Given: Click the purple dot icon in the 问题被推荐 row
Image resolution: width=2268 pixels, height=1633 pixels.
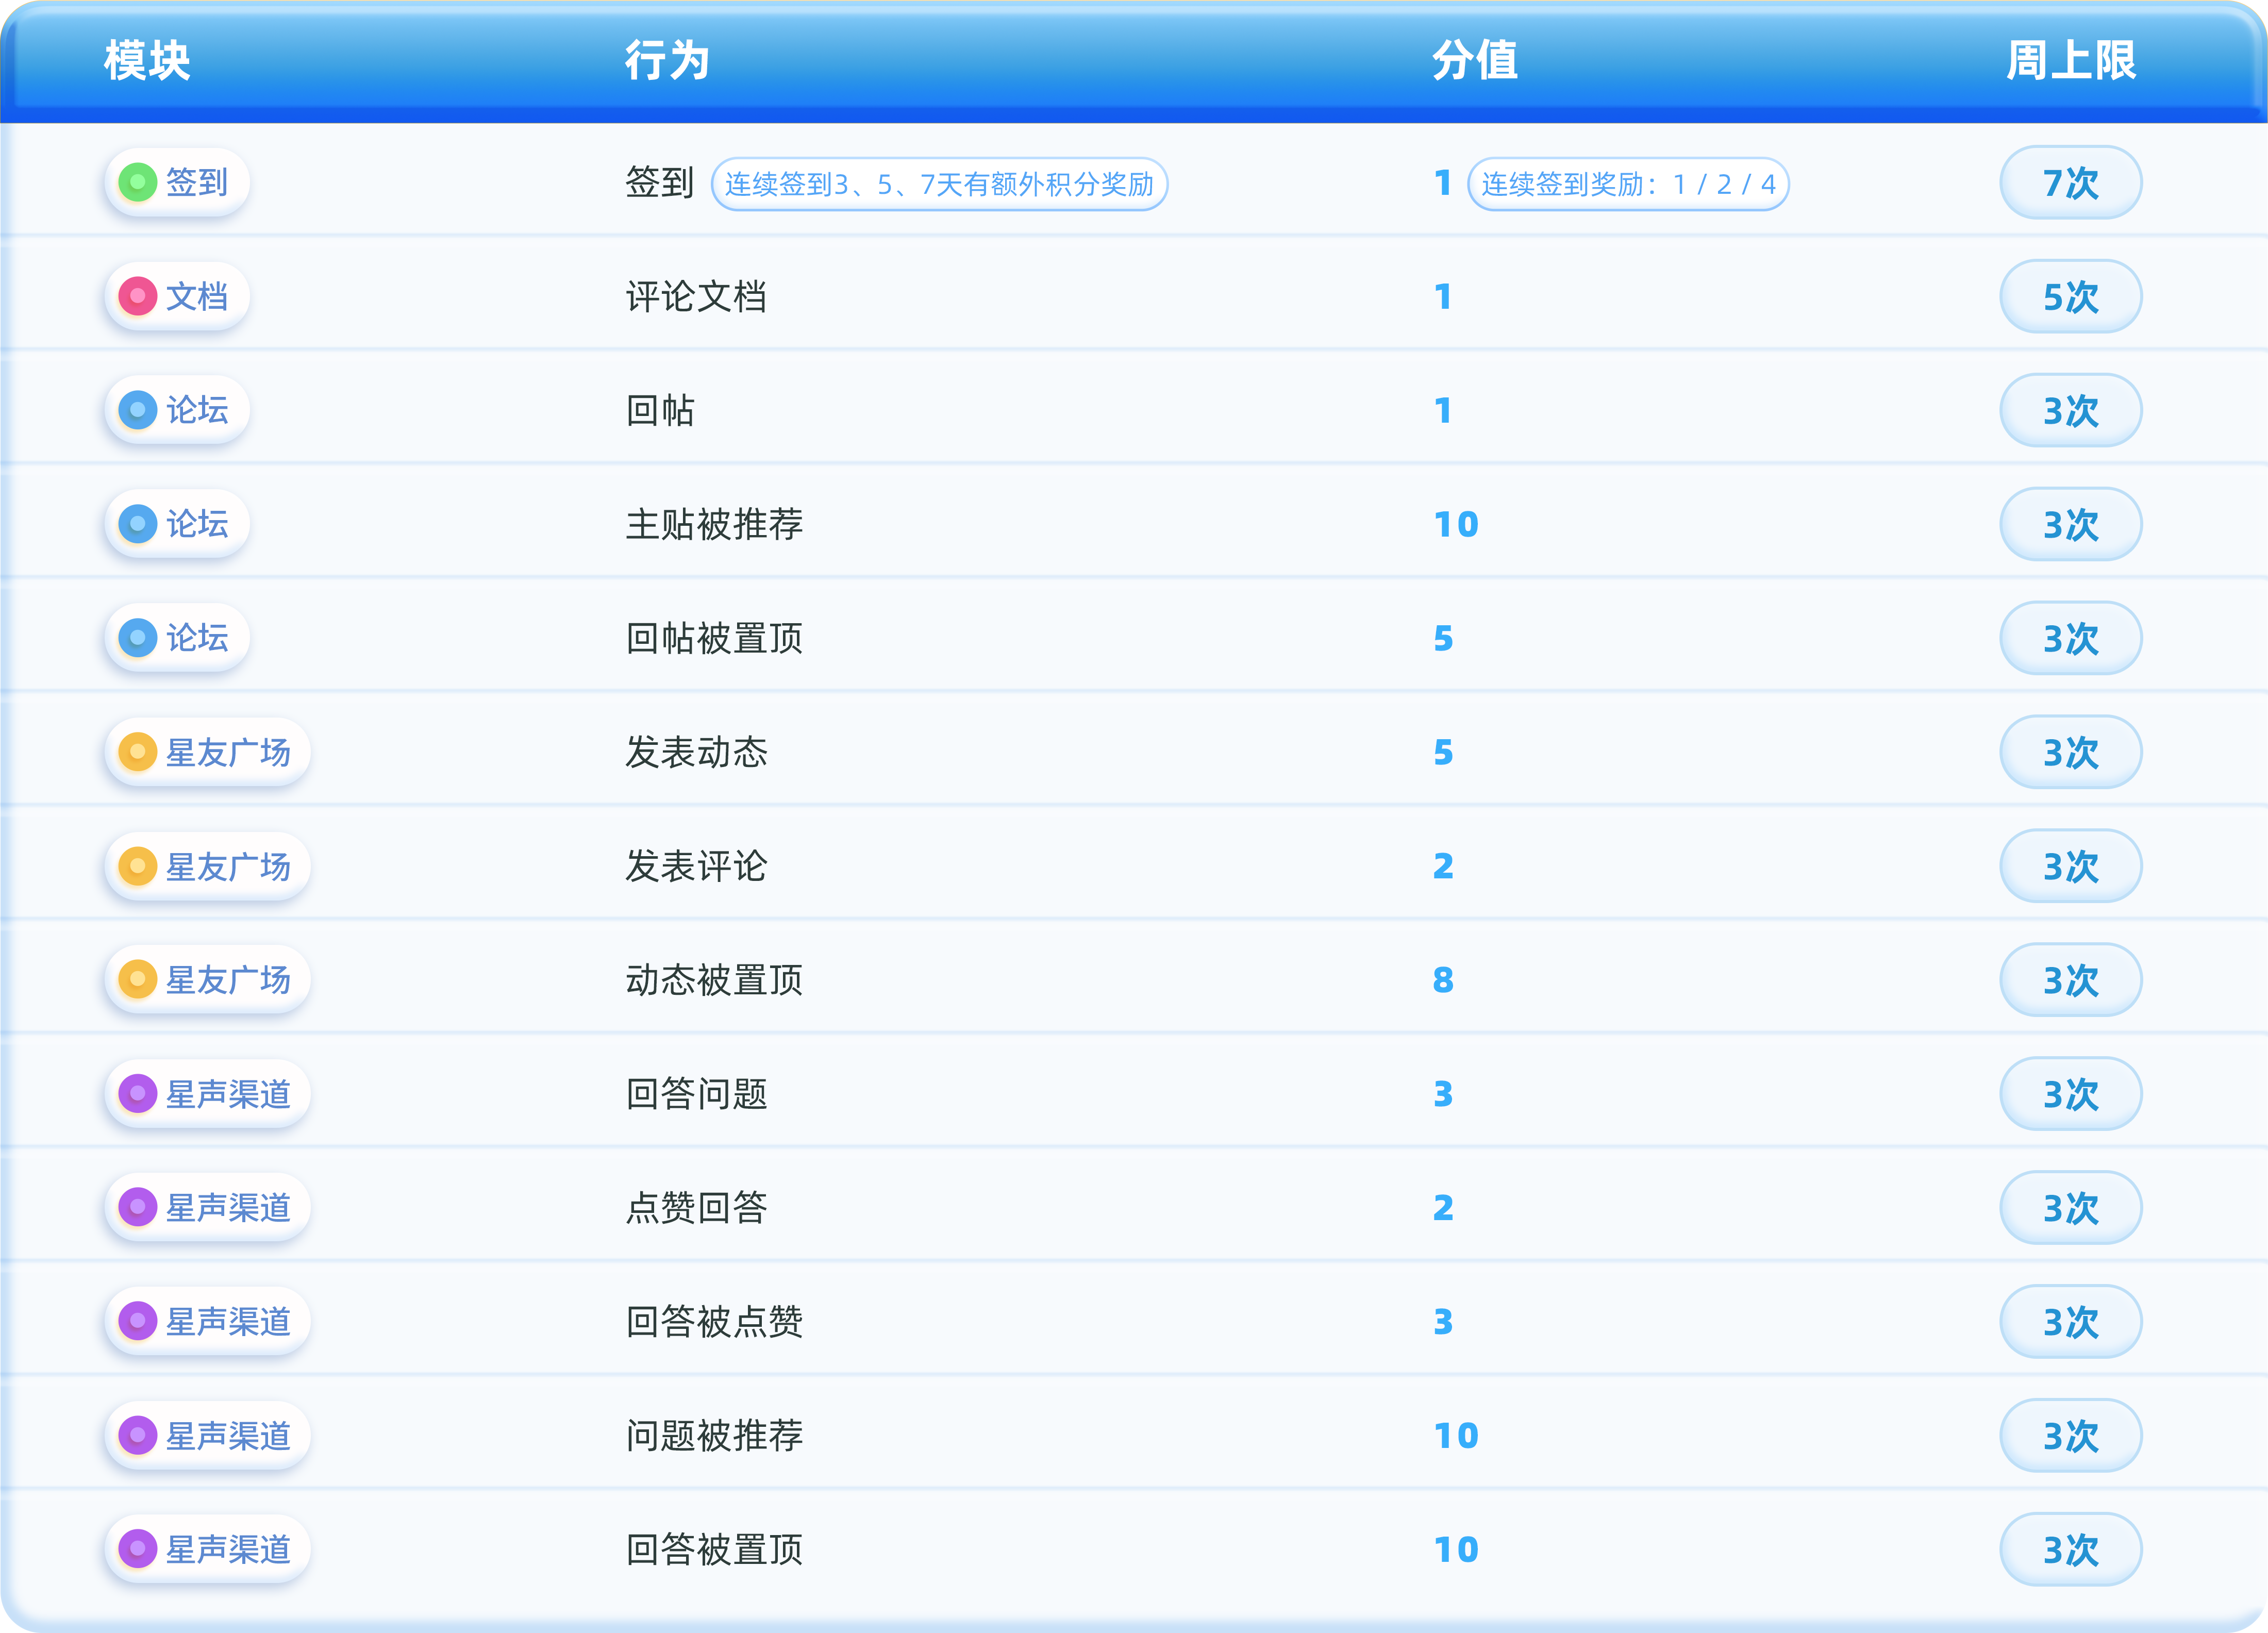Looking at the screenshot, I should pos(138,1435).
